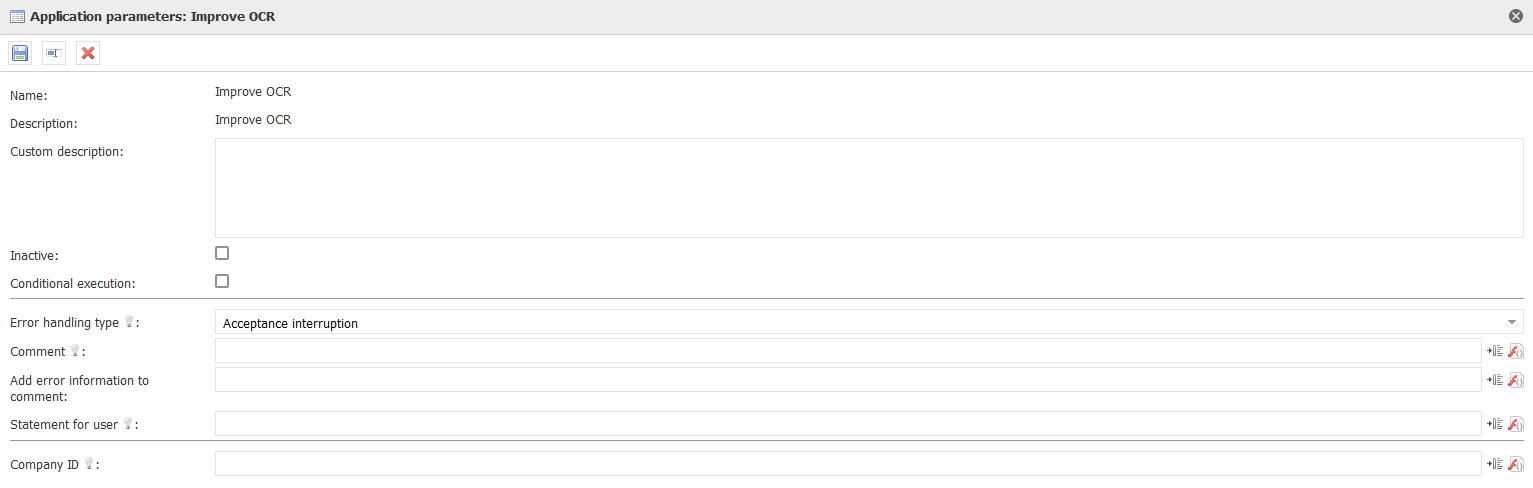Image resolution: width=1533 pixels, height=488 pixels.
Task: Click the formula editor icon beside Comment
Action: (x=1515, y=351)
